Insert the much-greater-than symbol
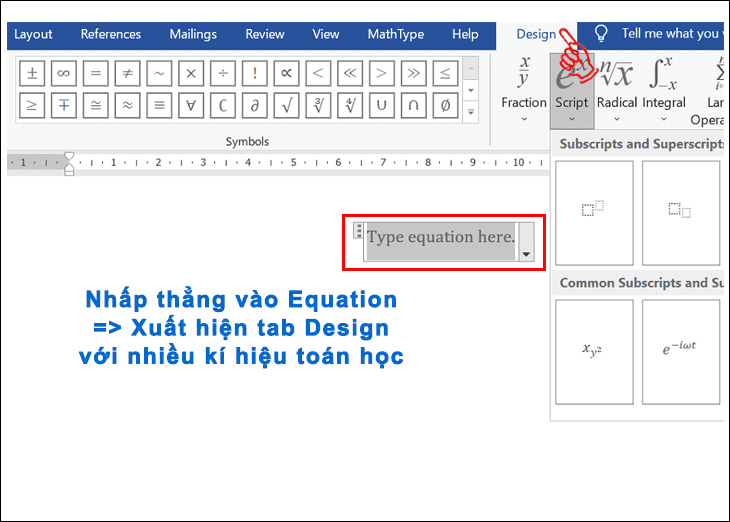This screenshot has height=522, width=730. (x=413, y=73)
